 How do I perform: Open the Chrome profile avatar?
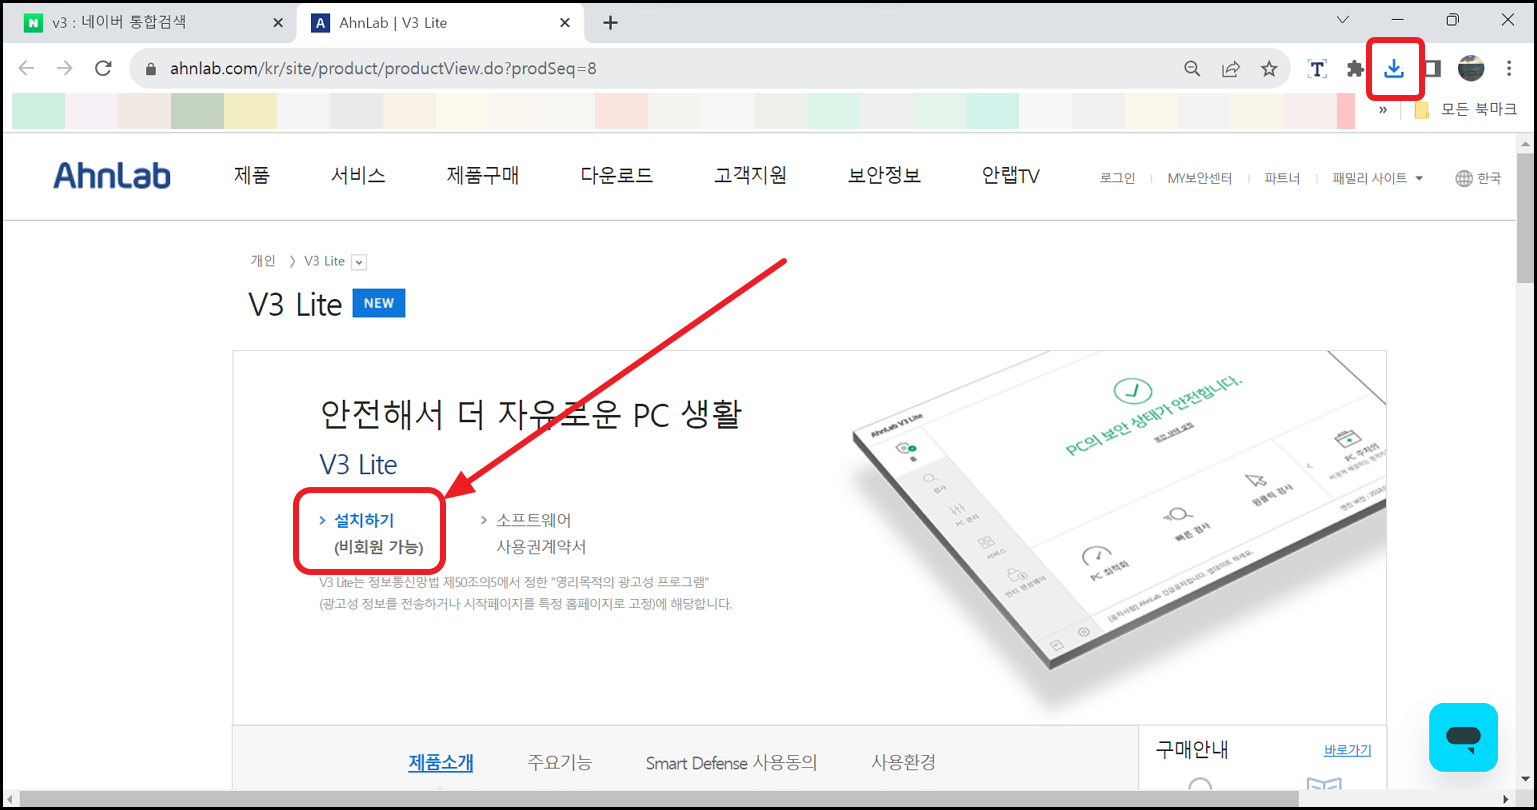pyautogui.click(x=1471, y=68)
